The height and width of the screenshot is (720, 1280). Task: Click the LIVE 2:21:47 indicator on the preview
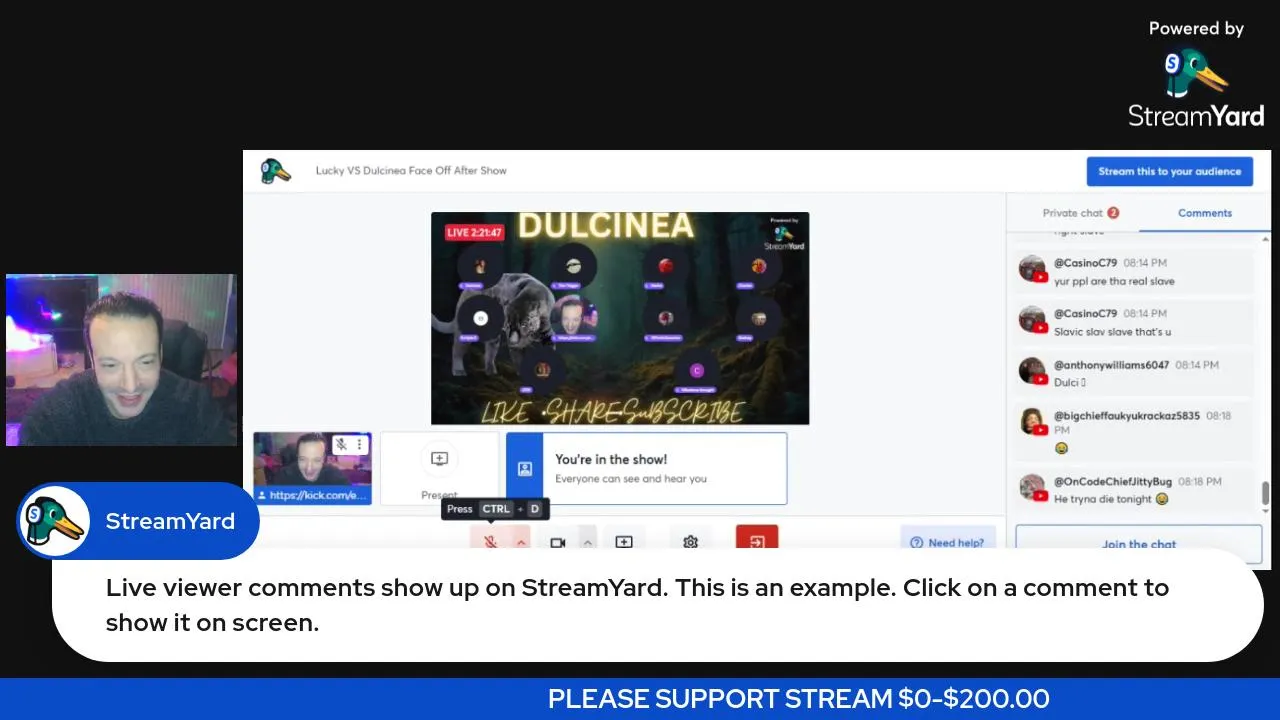474,232
